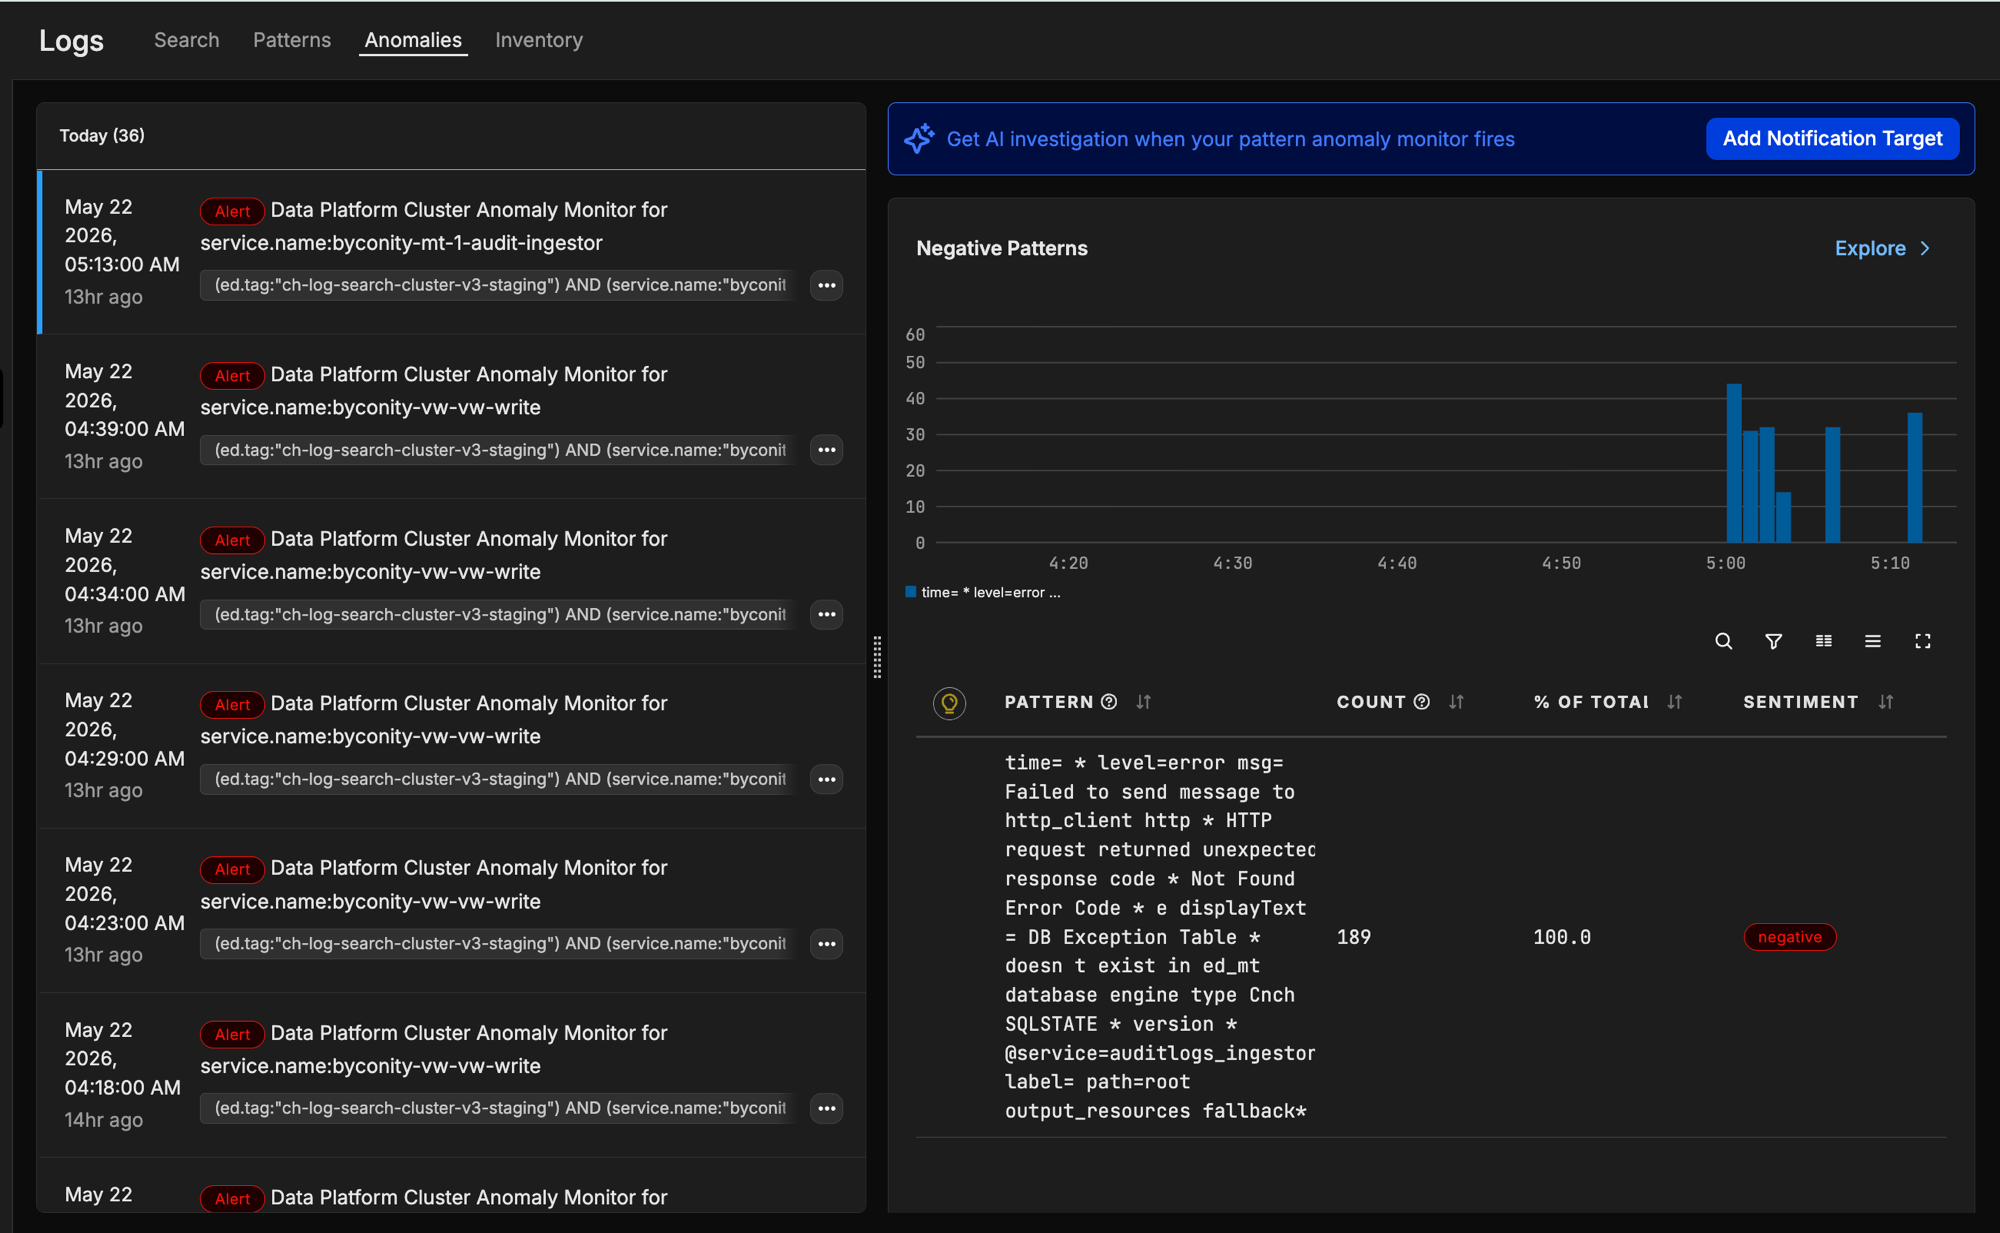Open more options for 04:29:00 AM alert
The image size is (2000, 1233).
(x=826, y=779)
